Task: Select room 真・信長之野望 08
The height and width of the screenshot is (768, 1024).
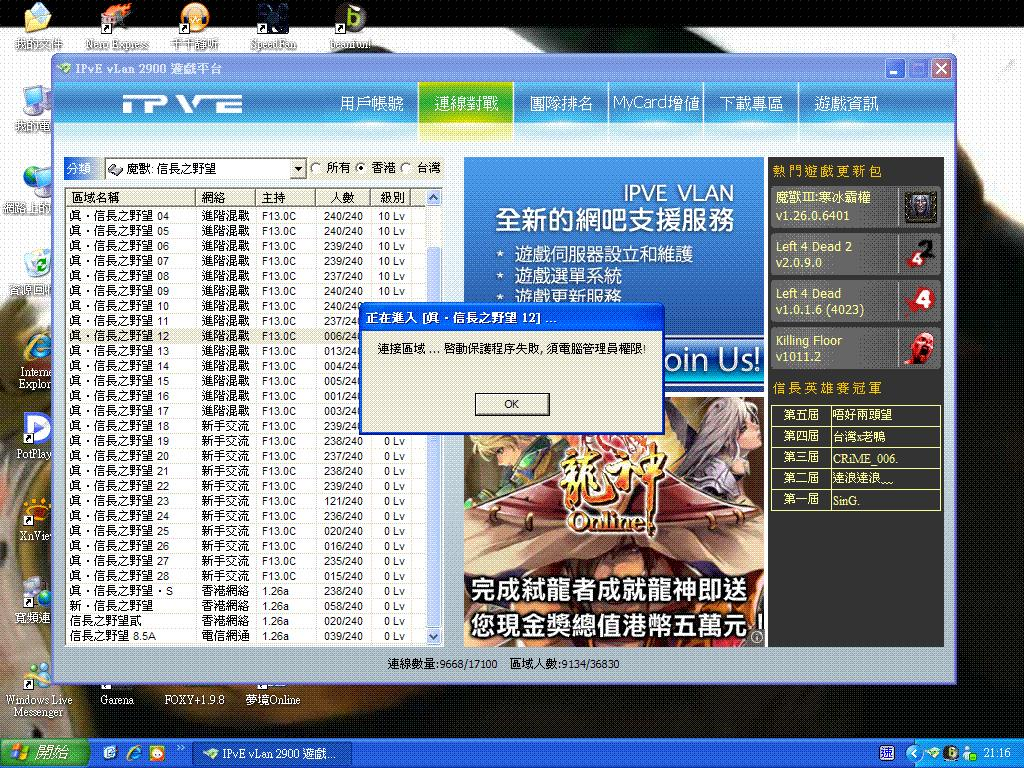Action: (246, 276)
